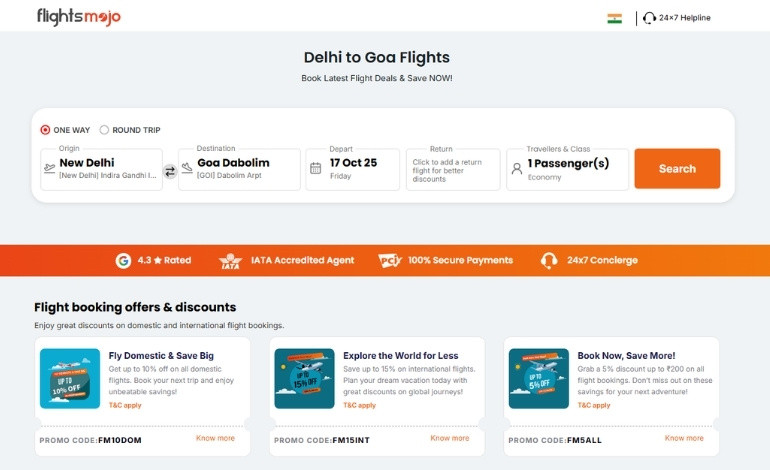Click the swap origin and destination icon

coord(170,171)
